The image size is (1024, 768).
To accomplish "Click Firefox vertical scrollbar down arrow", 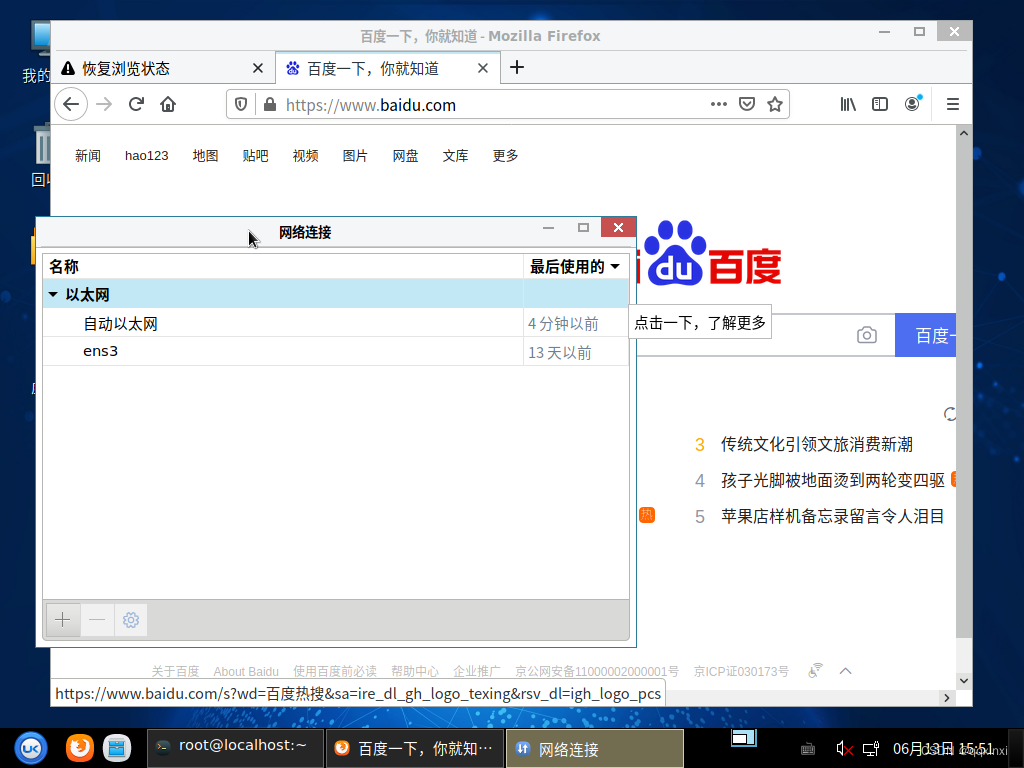I will pos(964,680).
